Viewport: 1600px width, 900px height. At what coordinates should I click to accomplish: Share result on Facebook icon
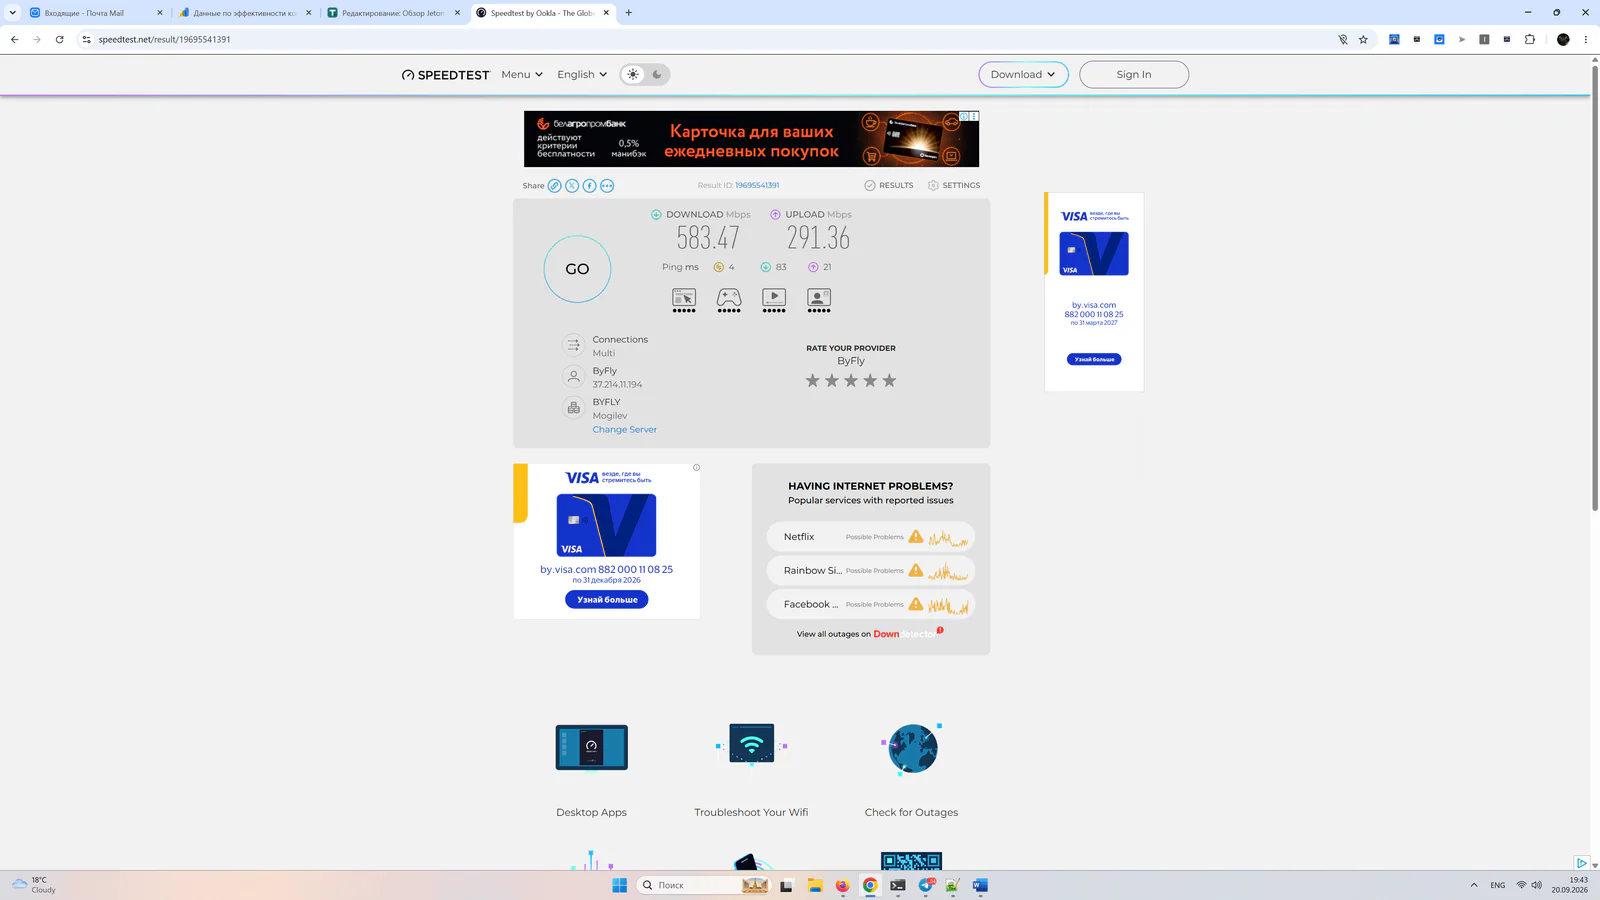coord(590,186)
